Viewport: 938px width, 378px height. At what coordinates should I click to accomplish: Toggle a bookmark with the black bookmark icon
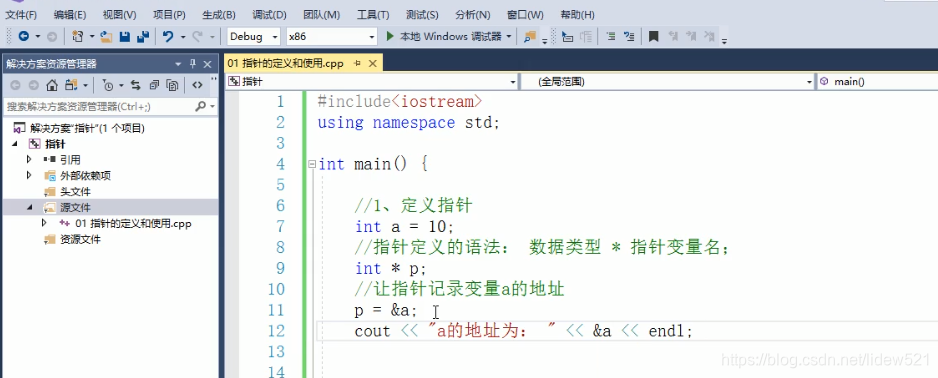click(x=654, y=36)
